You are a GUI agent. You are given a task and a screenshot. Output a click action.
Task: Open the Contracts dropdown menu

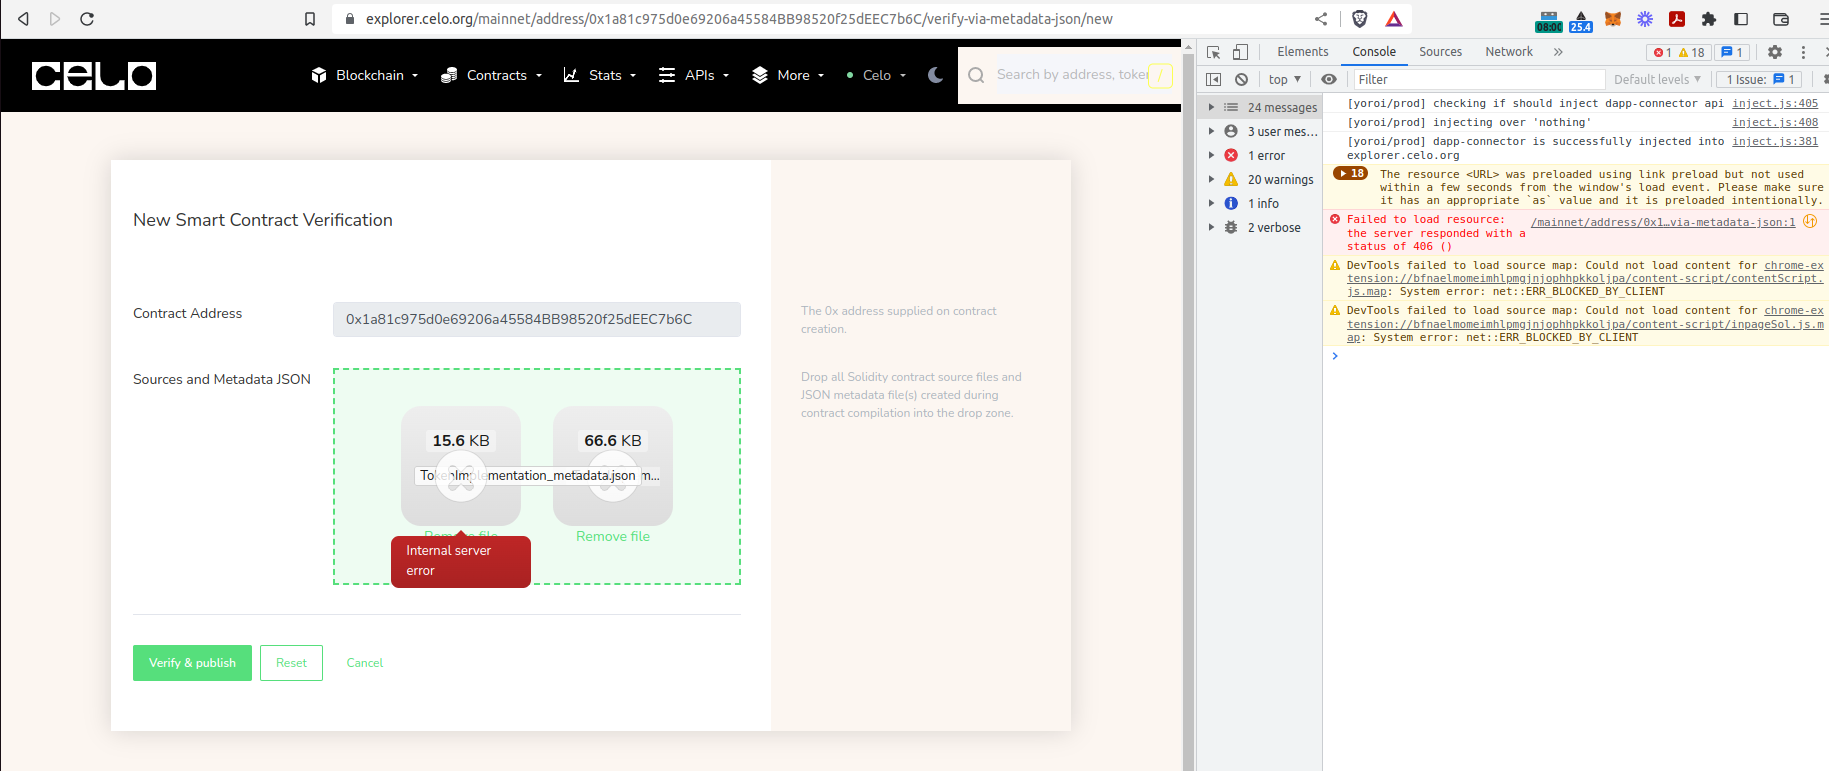click(492, 75)
